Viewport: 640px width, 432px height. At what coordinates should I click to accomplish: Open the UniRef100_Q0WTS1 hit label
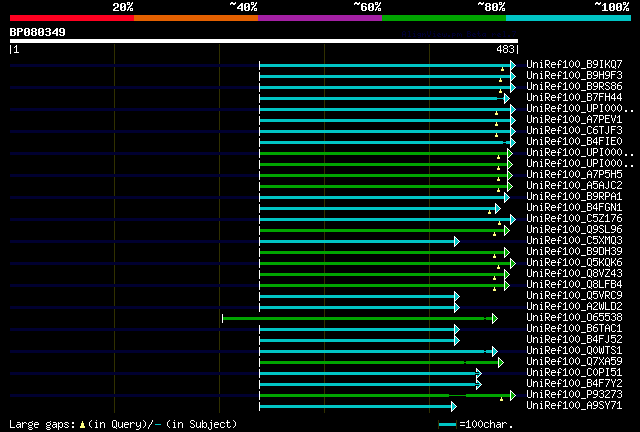pos(574,351)
